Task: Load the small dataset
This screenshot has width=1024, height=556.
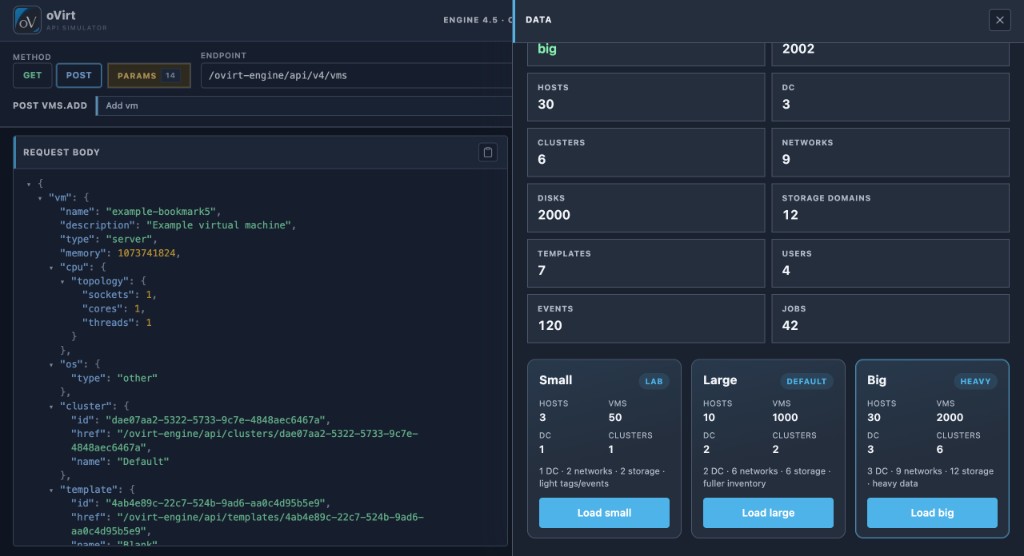Action: (x=604, y=513)
